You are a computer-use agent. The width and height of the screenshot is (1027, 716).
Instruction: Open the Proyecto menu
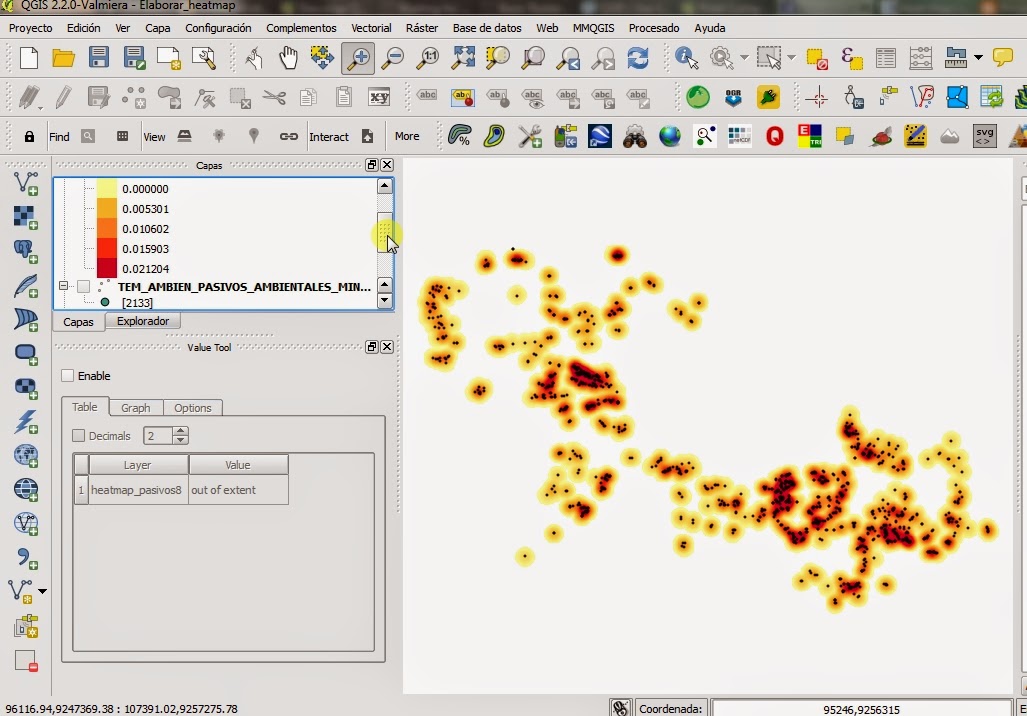30,28
